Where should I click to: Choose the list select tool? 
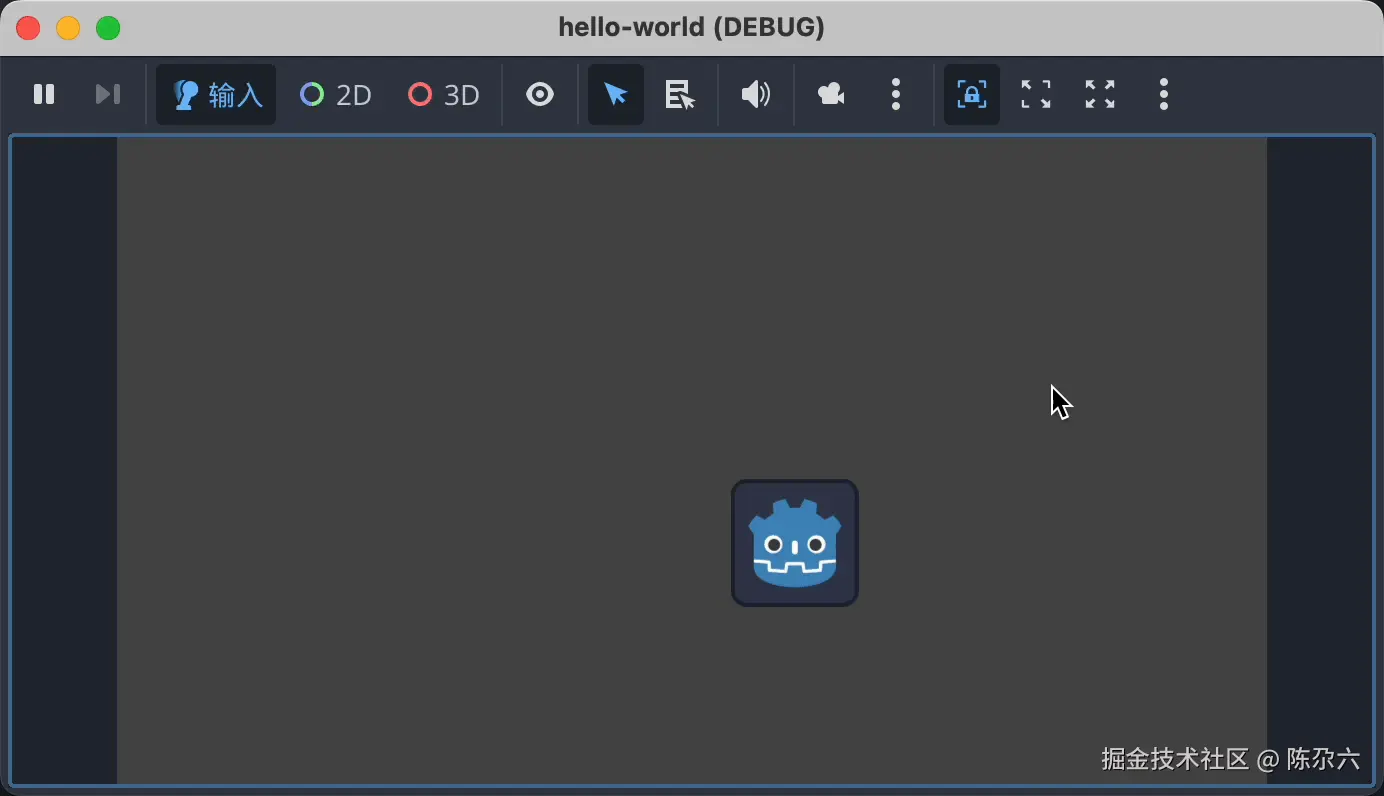tap(680, 94)
